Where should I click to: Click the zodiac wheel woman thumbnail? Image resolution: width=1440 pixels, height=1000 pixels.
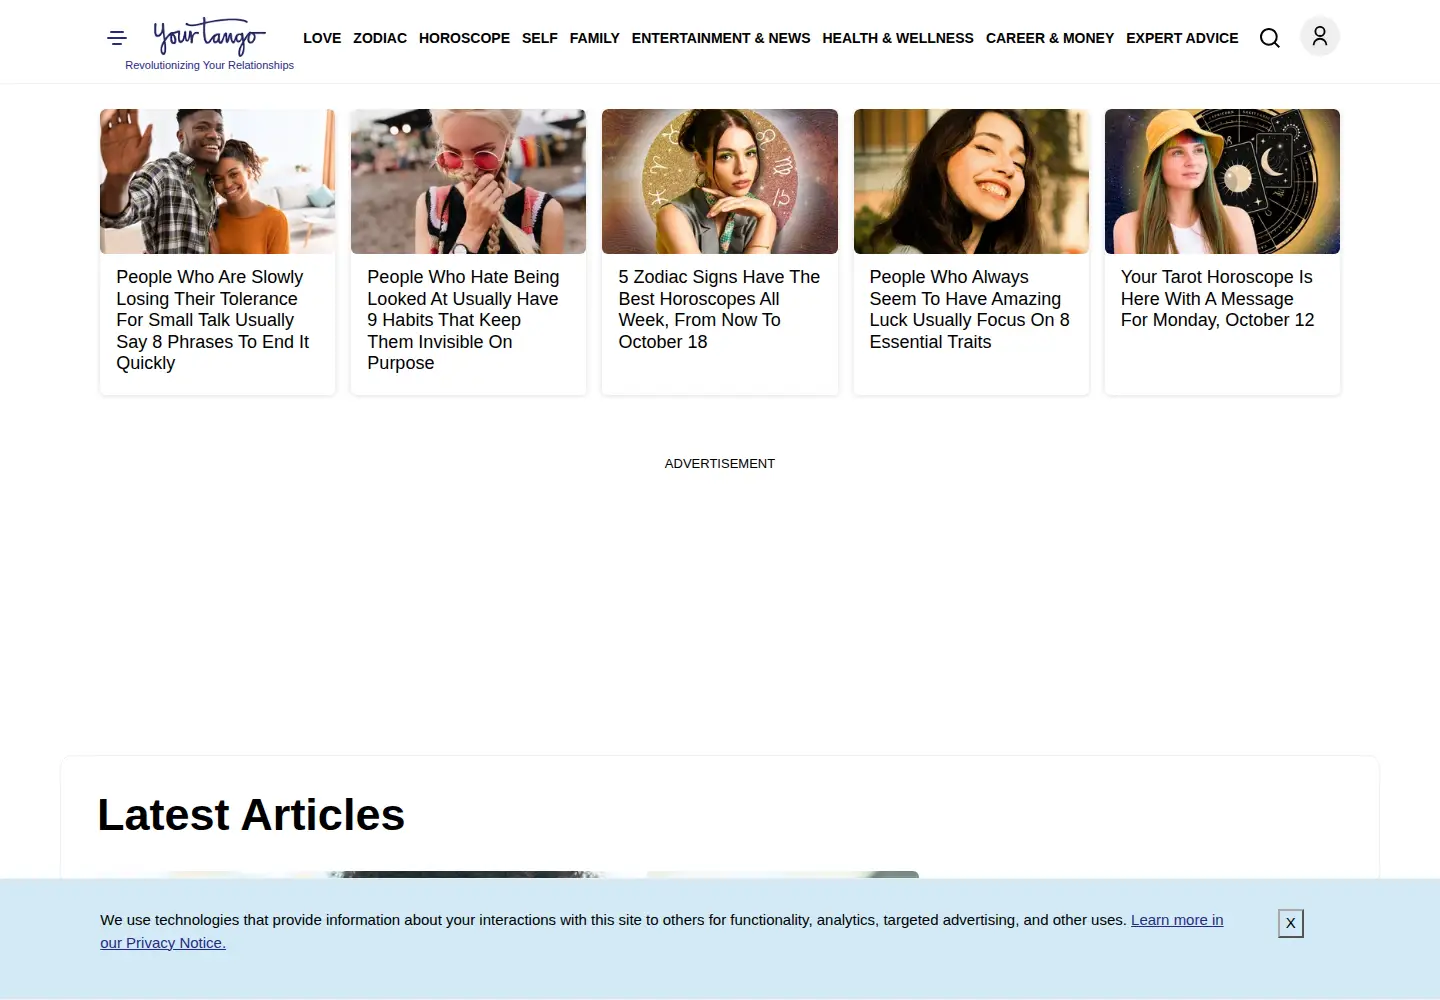720,181
